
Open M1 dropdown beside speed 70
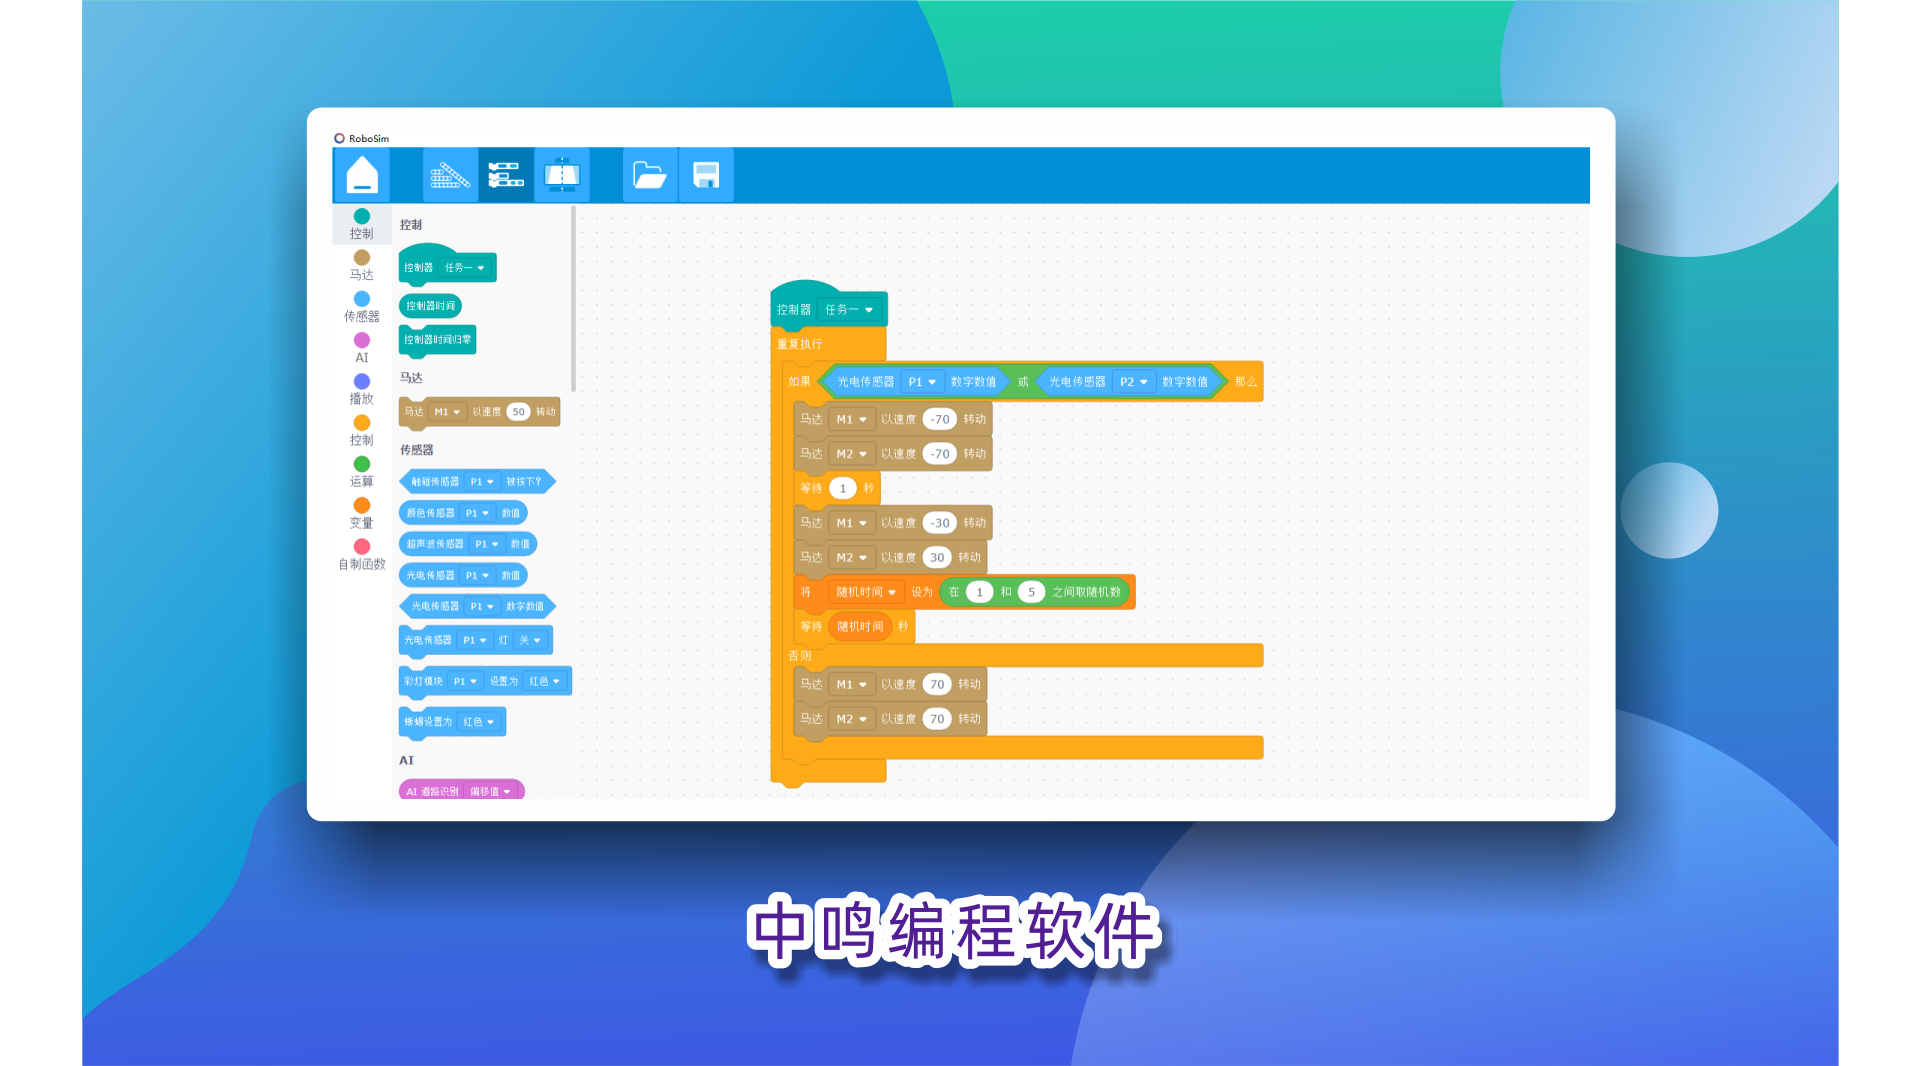pos(852,685)
